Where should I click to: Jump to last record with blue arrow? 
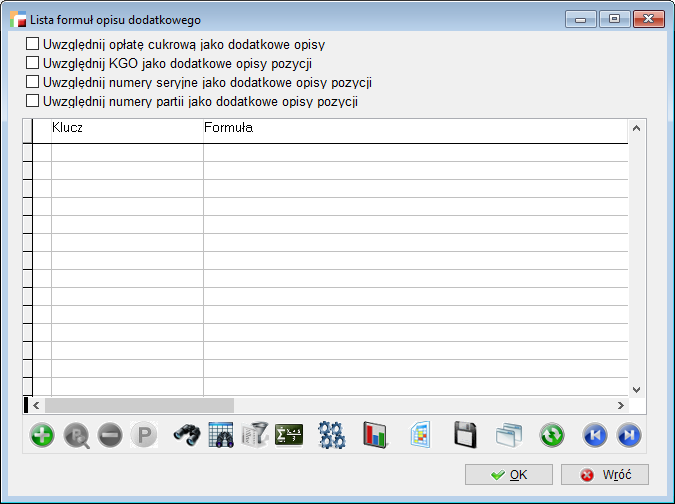pyautogui.click(x=628, y=435)
